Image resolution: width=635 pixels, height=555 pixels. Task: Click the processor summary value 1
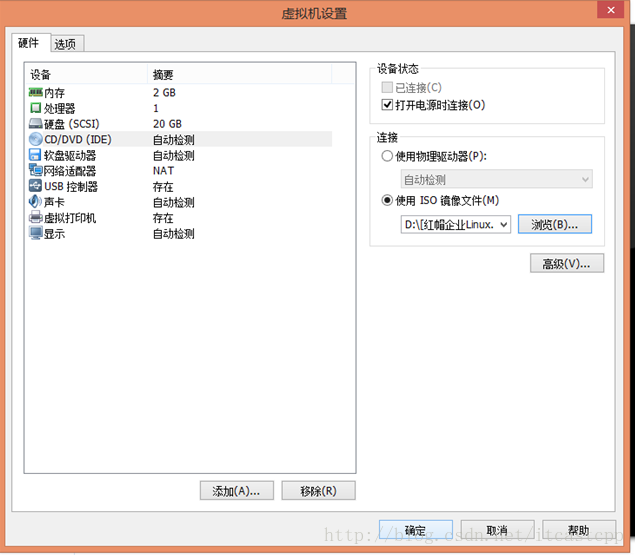click(x=156, y=108)
